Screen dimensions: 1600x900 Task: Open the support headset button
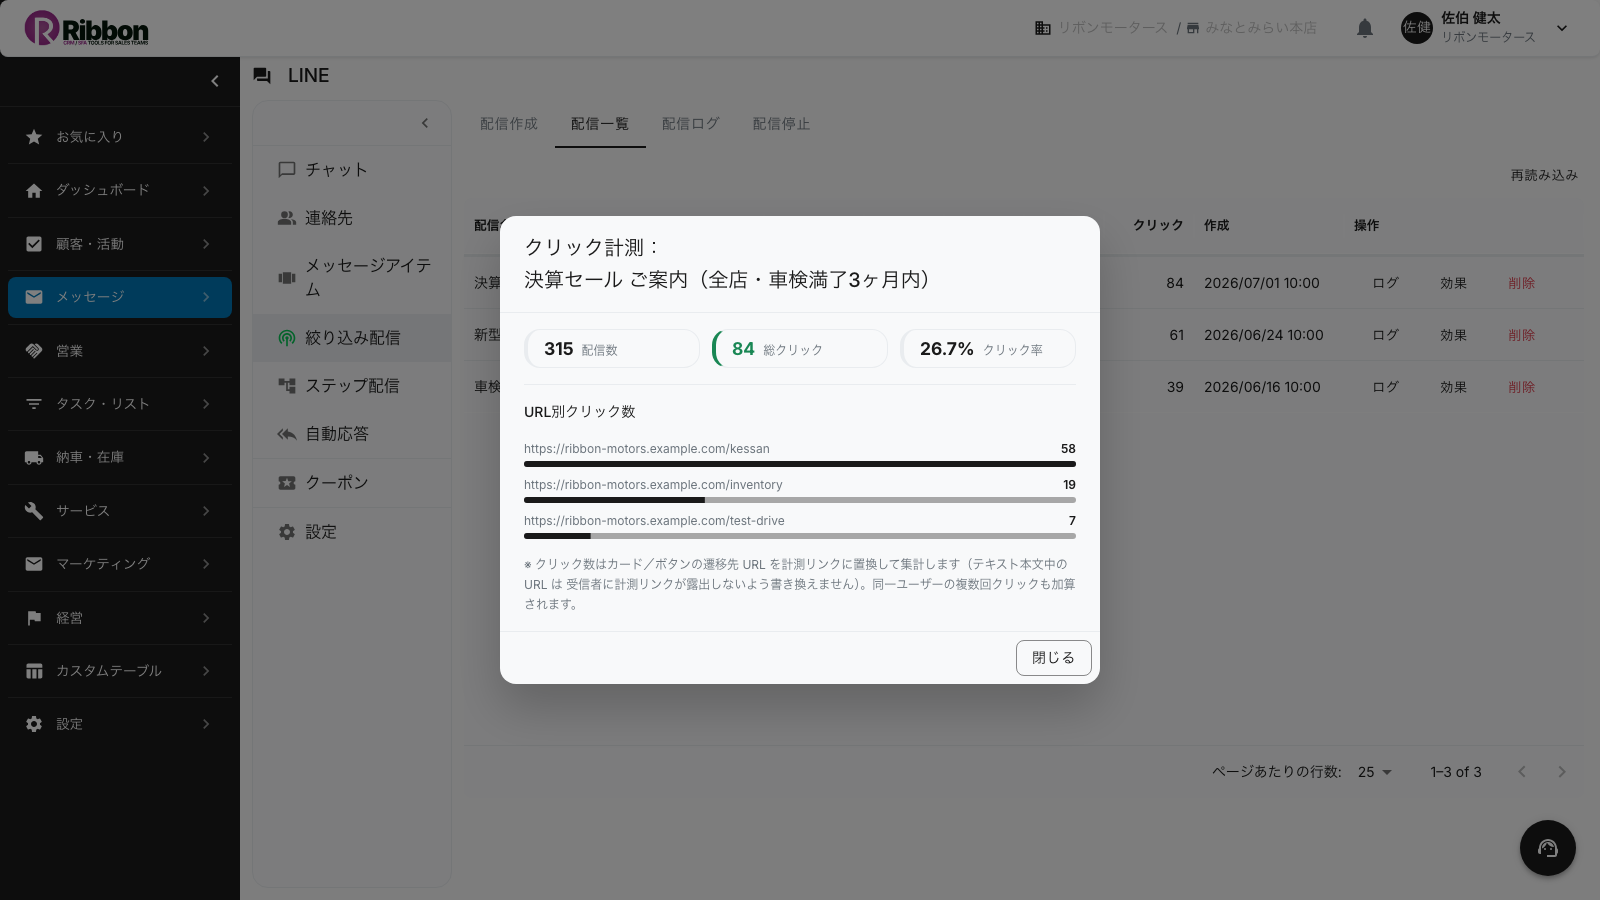[1548, 848]
